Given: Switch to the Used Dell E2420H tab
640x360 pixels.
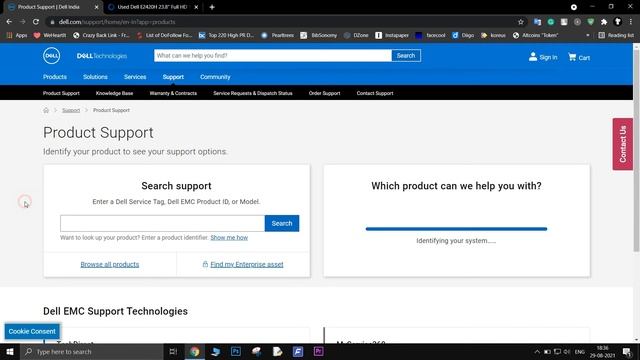Looking at the screenshot, I should click(x=152, y=7).
